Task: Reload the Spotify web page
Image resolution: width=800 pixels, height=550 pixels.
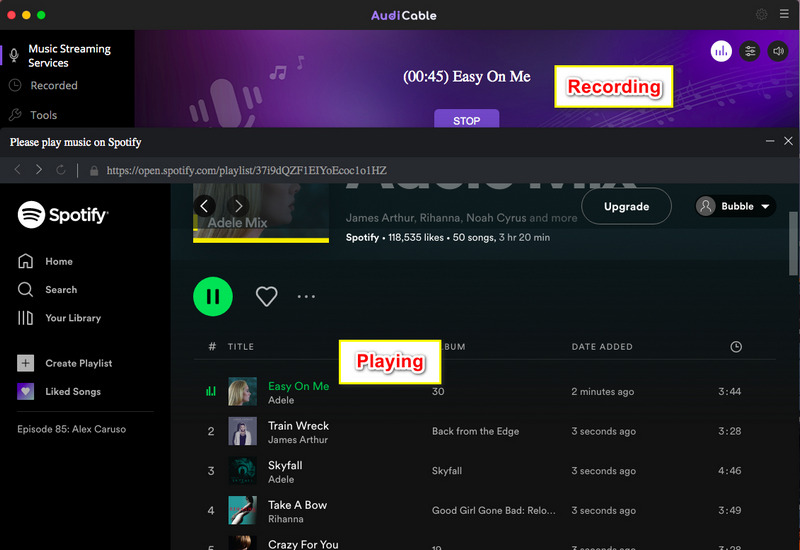Action: pyautogui.click(x=60, y=170)
